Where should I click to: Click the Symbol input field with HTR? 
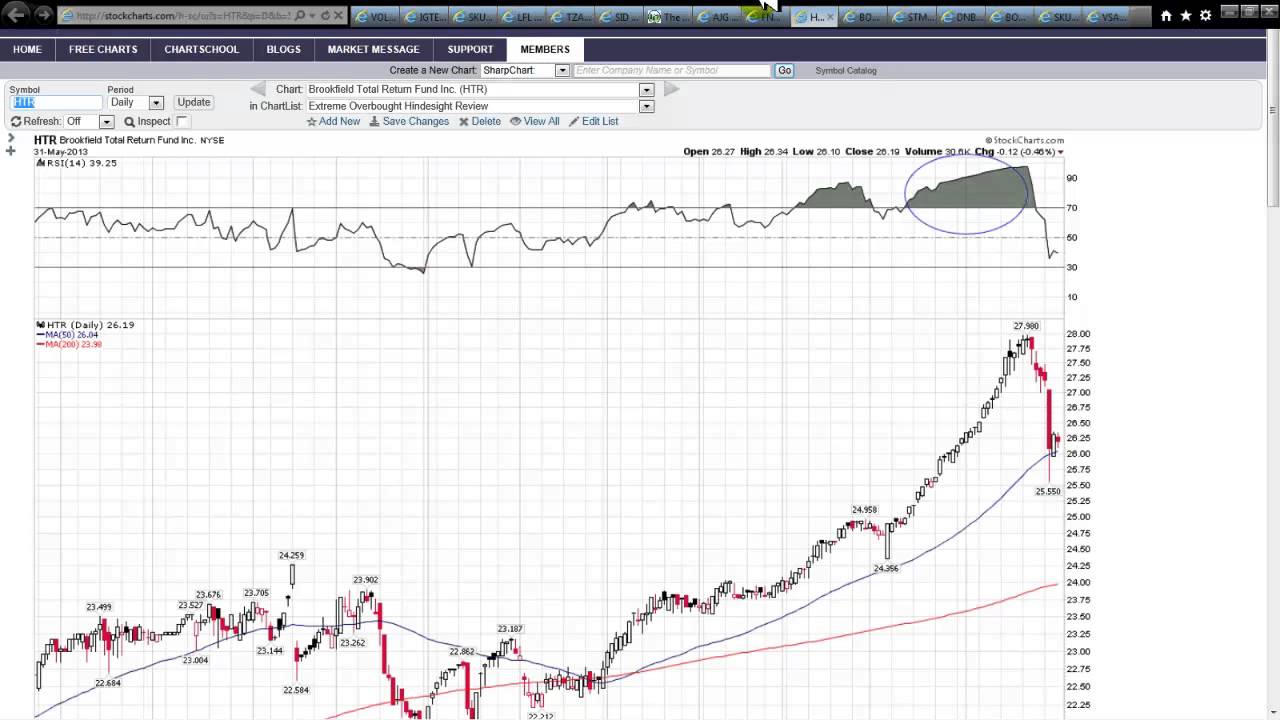click(x=56, y=102)
